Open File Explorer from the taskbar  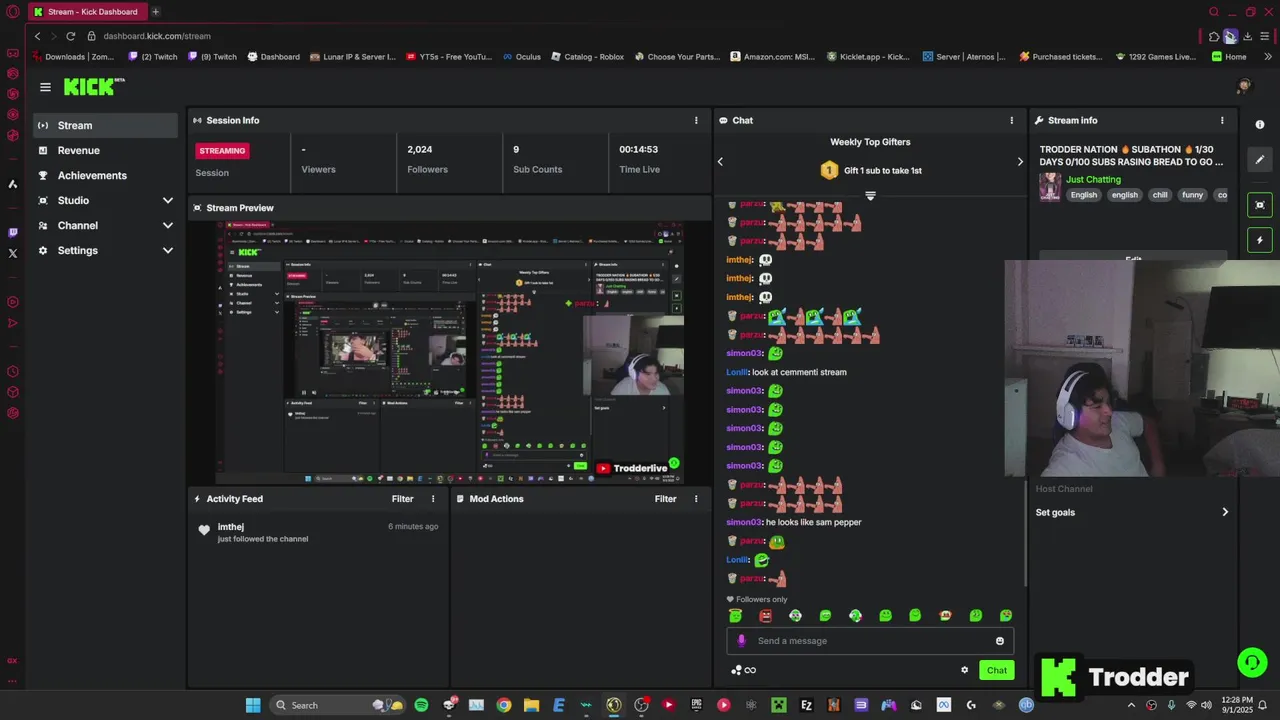[531, 705]
